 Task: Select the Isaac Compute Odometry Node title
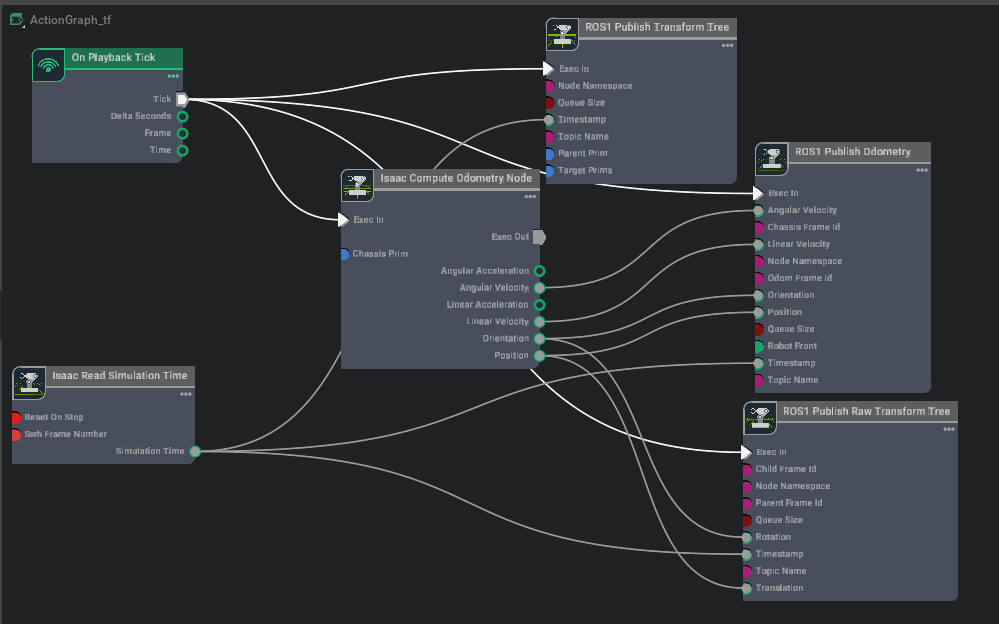coord(456,178)
